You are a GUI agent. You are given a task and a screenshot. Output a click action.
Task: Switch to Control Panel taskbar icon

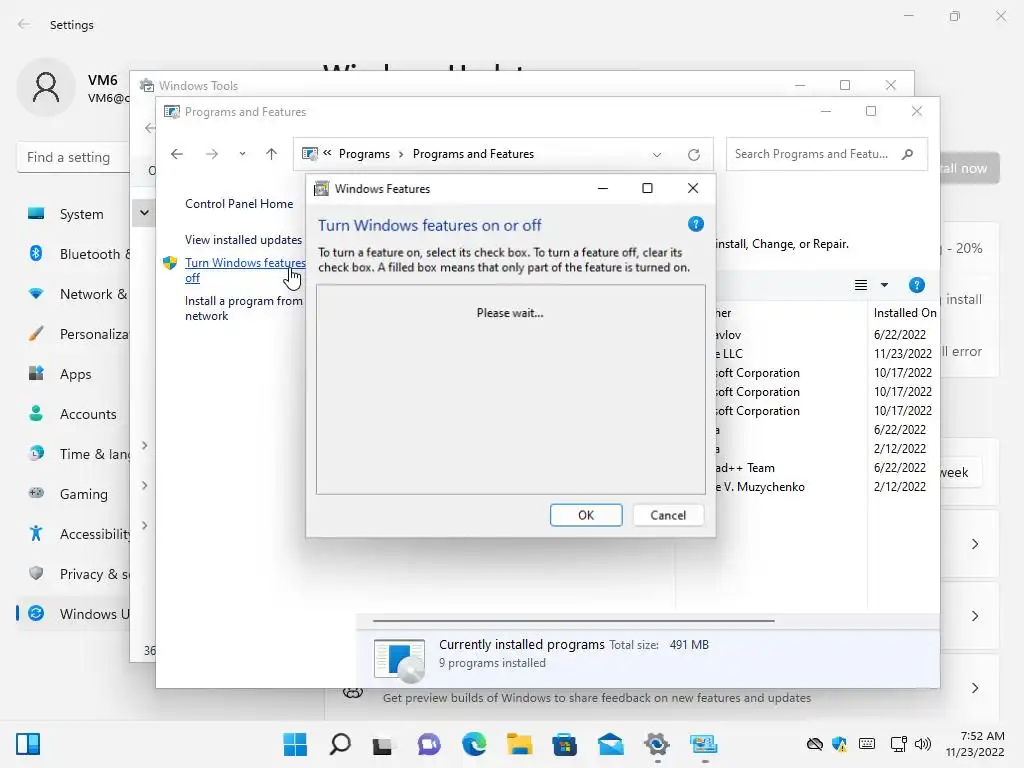(x=703, y=744)
